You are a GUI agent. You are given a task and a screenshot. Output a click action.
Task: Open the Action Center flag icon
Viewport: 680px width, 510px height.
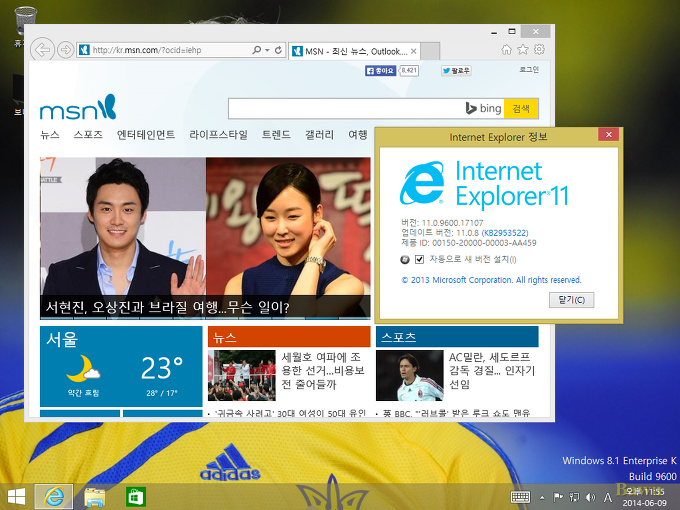[x=558, y=497]
